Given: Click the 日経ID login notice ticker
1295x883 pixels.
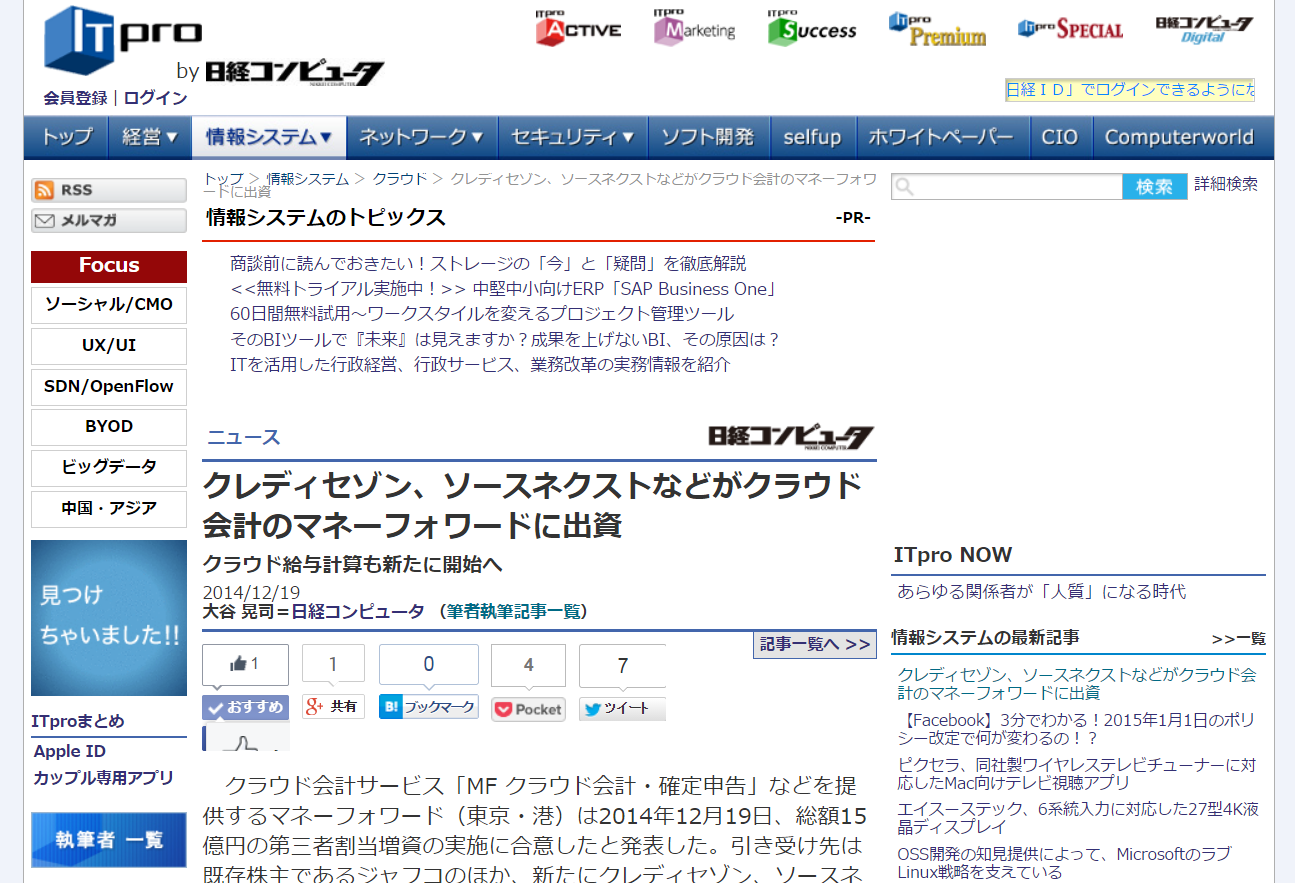Looking at the screenshot, I should pyautogui.click(x=1130, y=90).
